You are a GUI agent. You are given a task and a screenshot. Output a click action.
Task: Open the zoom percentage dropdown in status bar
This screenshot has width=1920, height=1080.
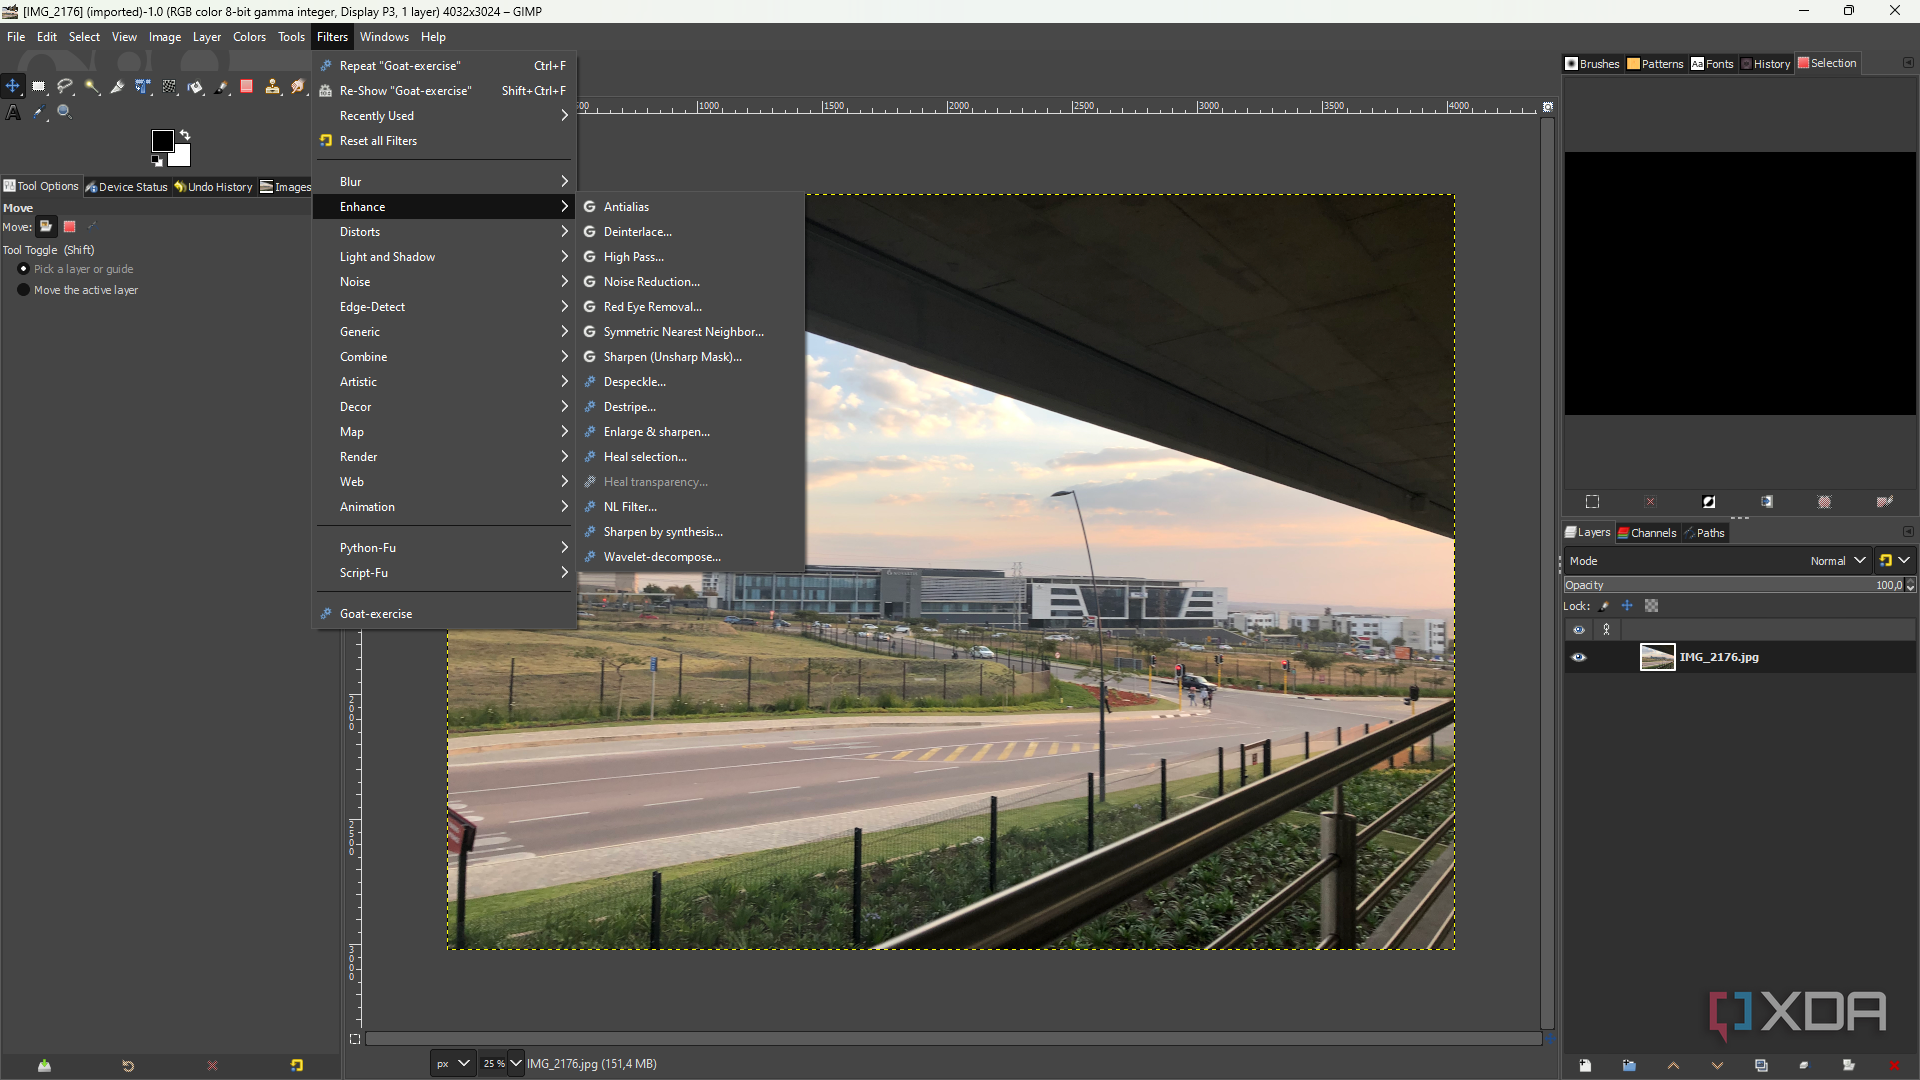[516, 1064]
